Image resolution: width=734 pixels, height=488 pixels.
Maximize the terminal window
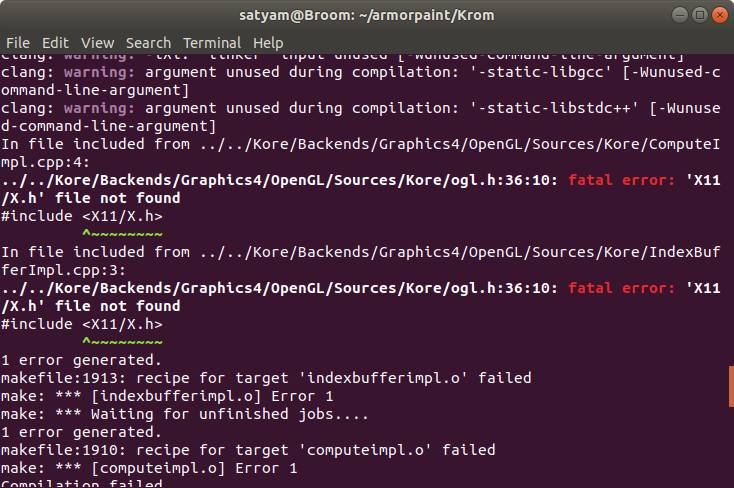(x=700, y=15)
